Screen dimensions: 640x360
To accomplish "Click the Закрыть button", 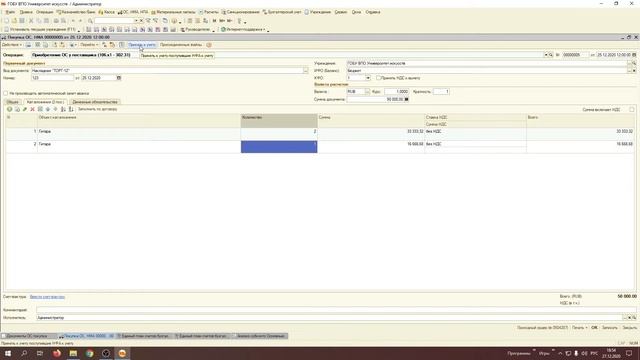I will 629,328.
